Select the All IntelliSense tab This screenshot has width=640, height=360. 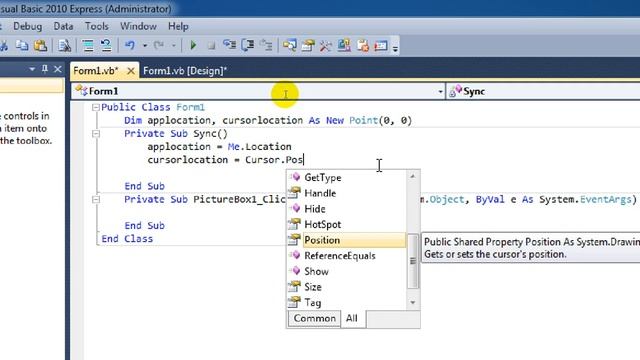[x=352, y=318]
